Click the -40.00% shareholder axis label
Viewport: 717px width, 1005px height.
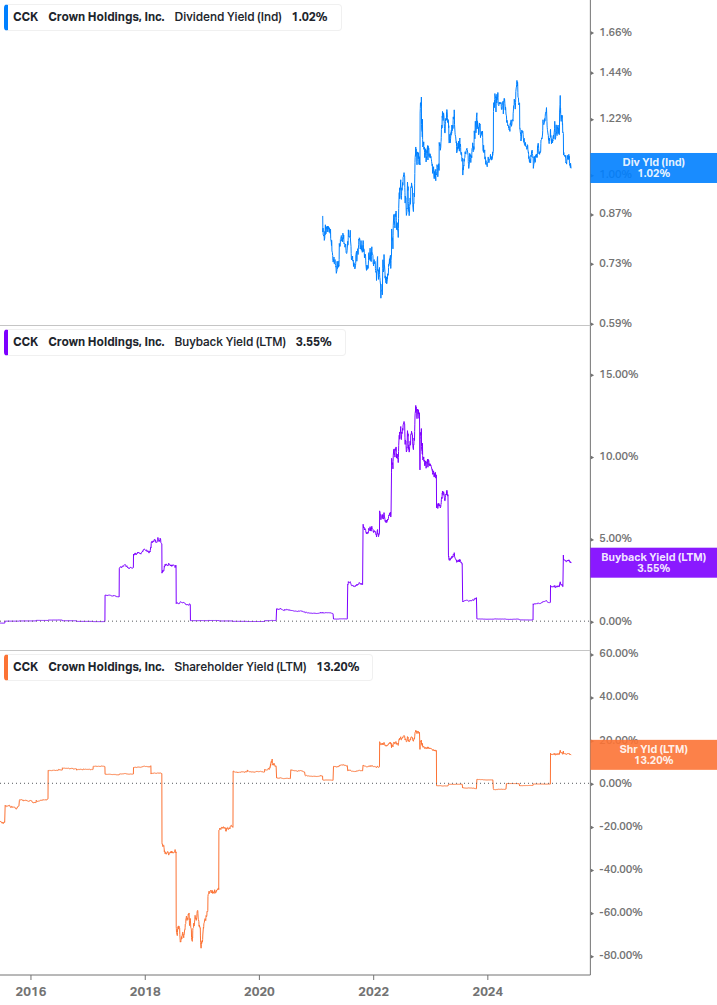620,870
